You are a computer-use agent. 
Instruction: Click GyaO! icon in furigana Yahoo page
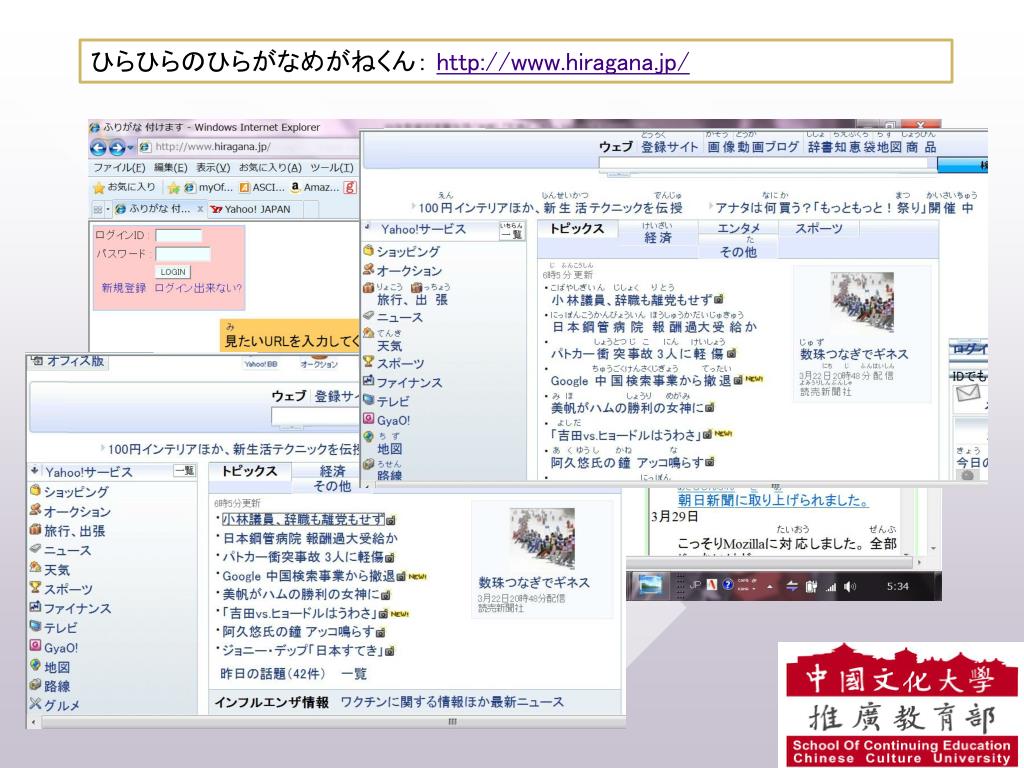tap(368, 419)
